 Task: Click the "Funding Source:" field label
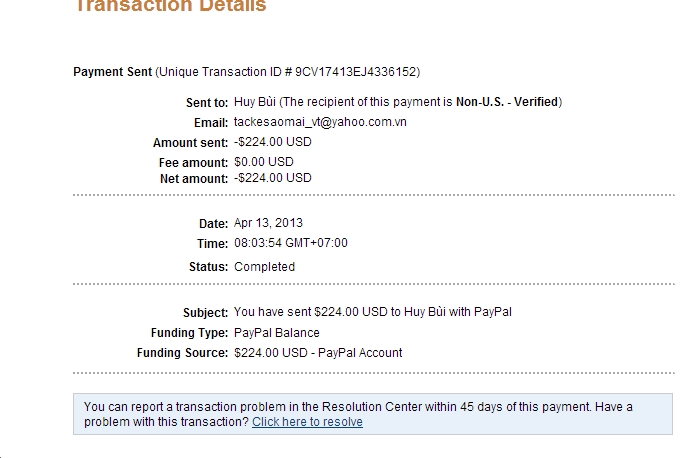(x=182, y=353)
